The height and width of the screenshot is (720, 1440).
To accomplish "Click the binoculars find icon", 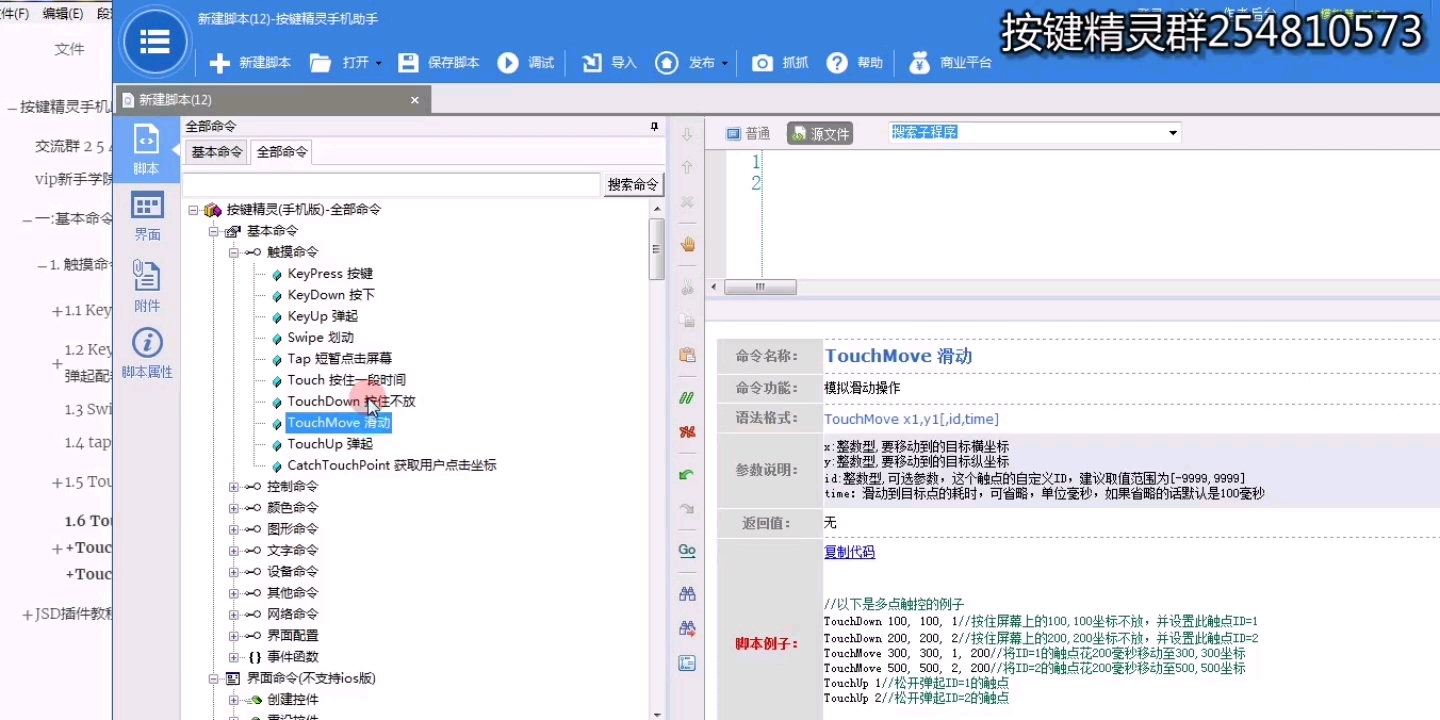I will tap(687, 594).
